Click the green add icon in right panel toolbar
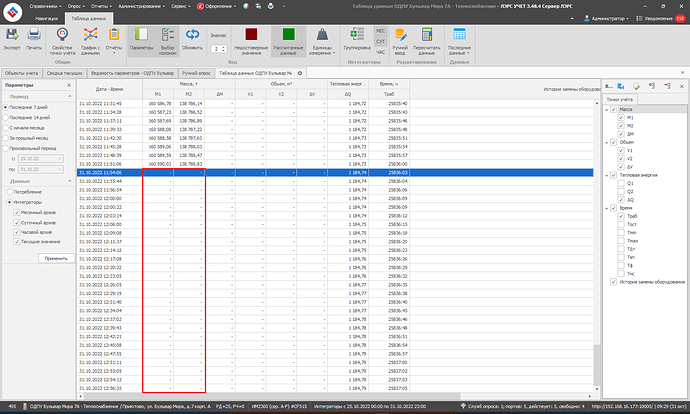Viewport: 690px width, 414px height. click(x=652, y=86)
